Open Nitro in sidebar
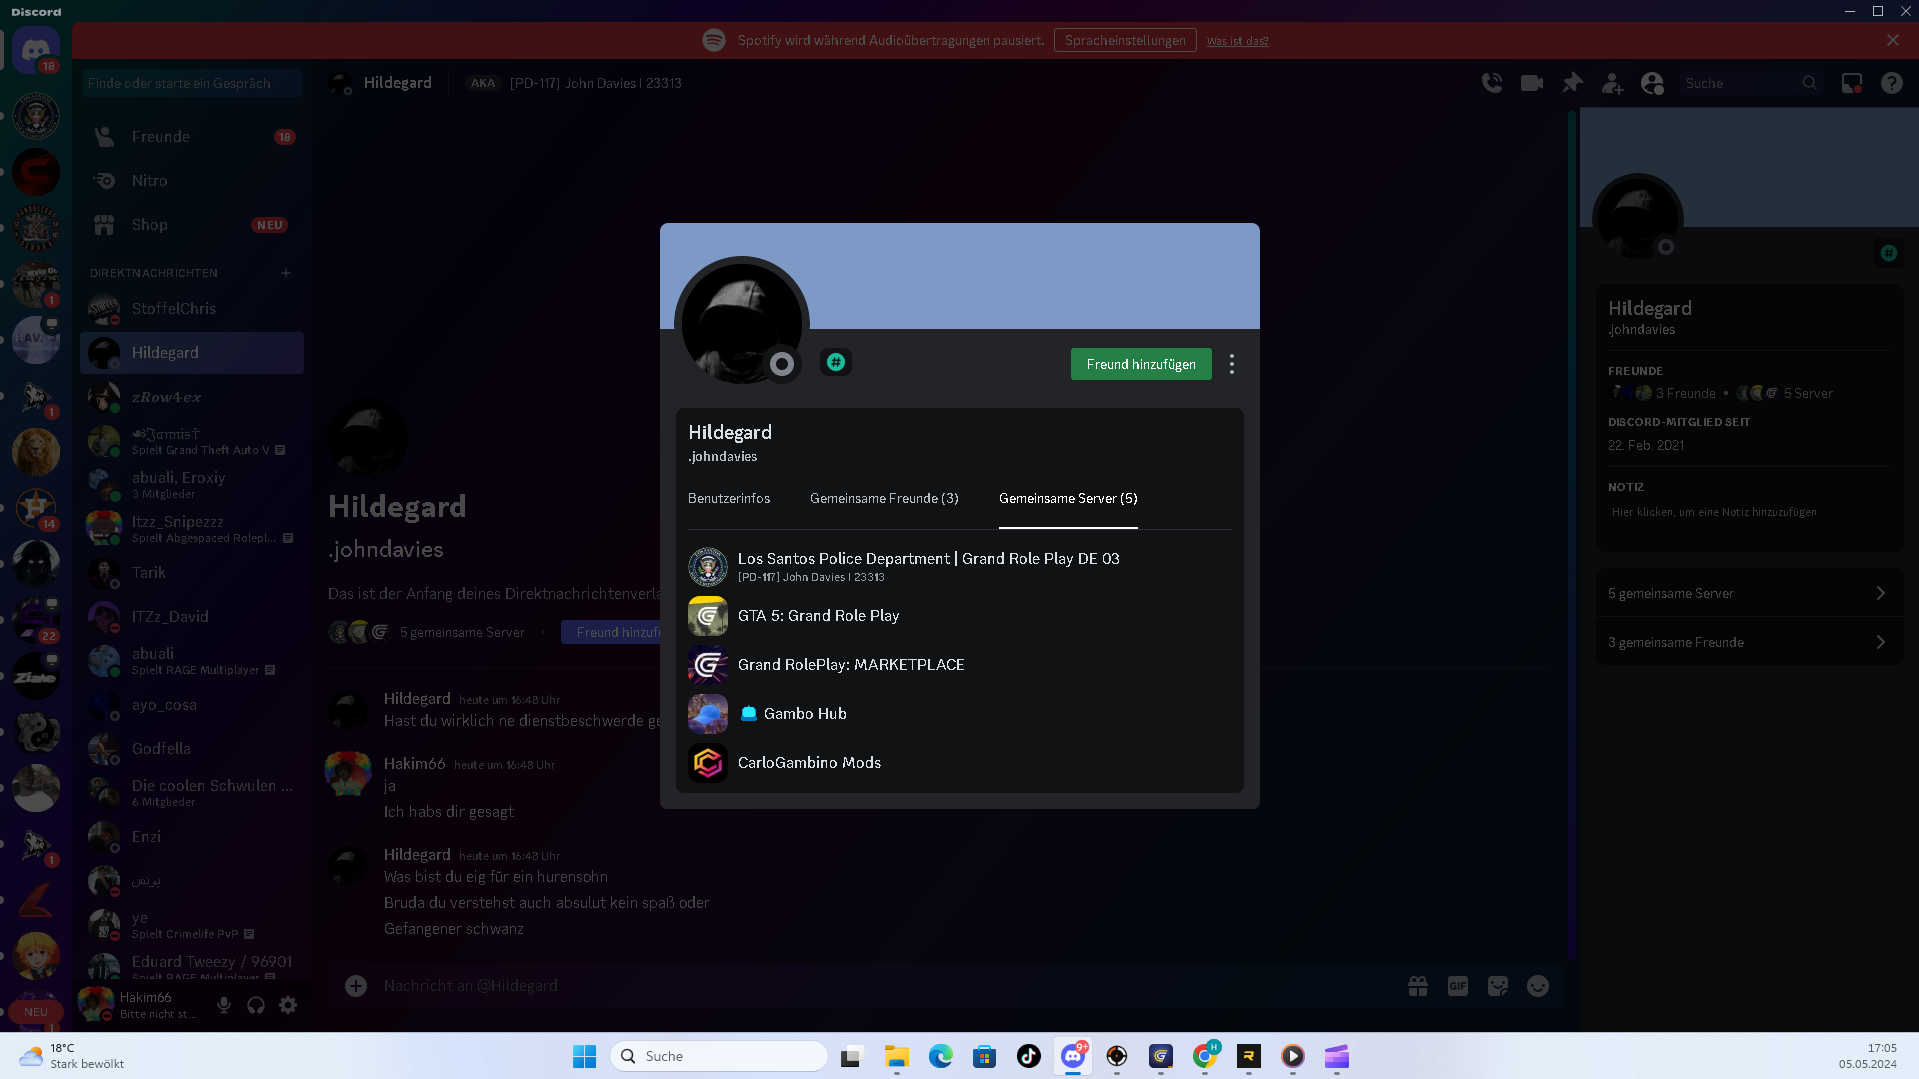Viewport: 1919px width, 1079px height. [192, 181]
